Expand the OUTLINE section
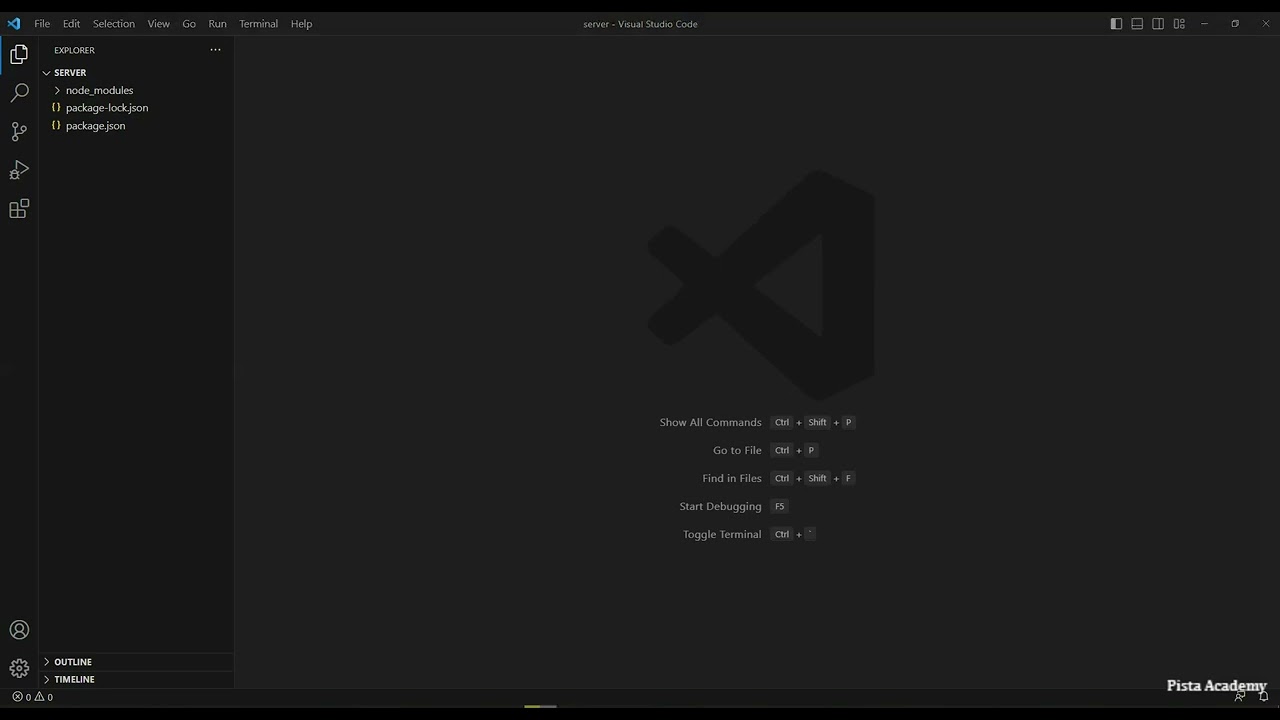This screenshot has width=1280, height=720. pos(136,662)
